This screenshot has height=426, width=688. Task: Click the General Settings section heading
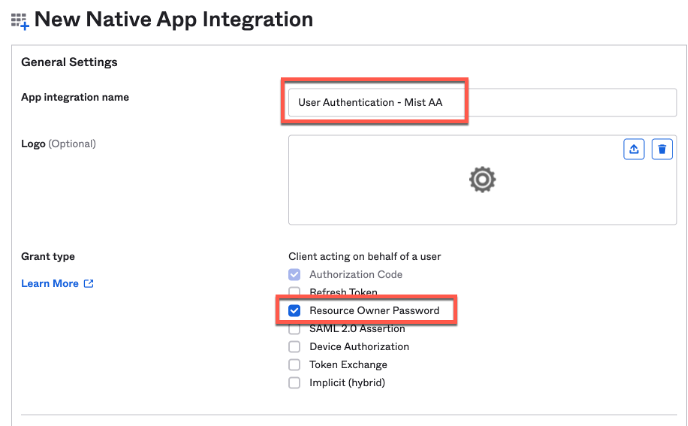click(69, 62)
